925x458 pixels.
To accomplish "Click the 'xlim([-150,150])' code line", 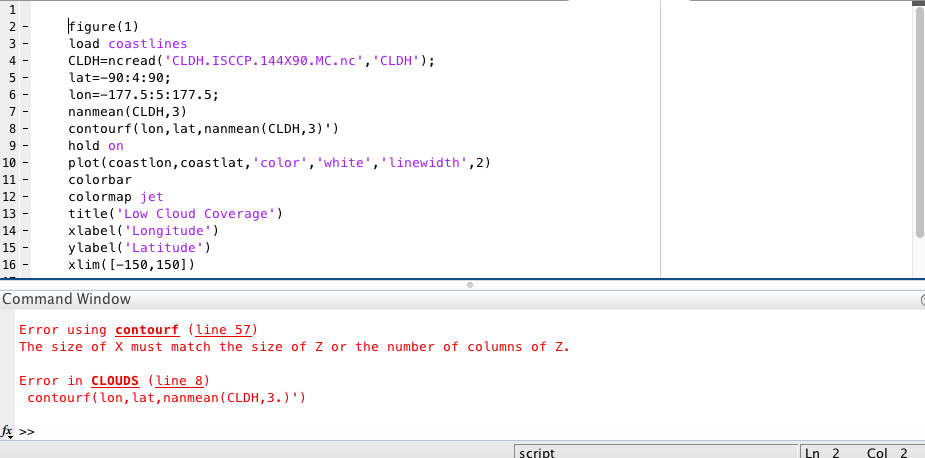I will [x=132, y=265].
